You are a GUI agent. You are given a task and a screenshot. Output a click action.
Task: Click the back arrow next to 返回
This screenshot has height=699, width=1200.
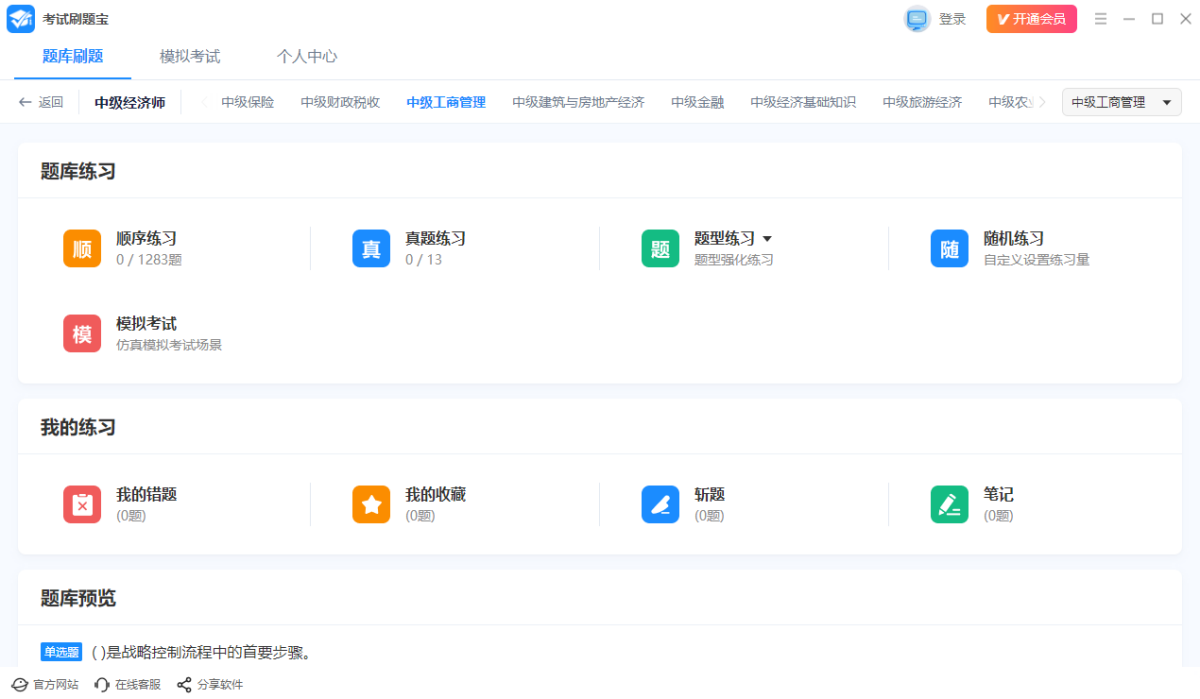pyautogui.click(x=25, y=102)
